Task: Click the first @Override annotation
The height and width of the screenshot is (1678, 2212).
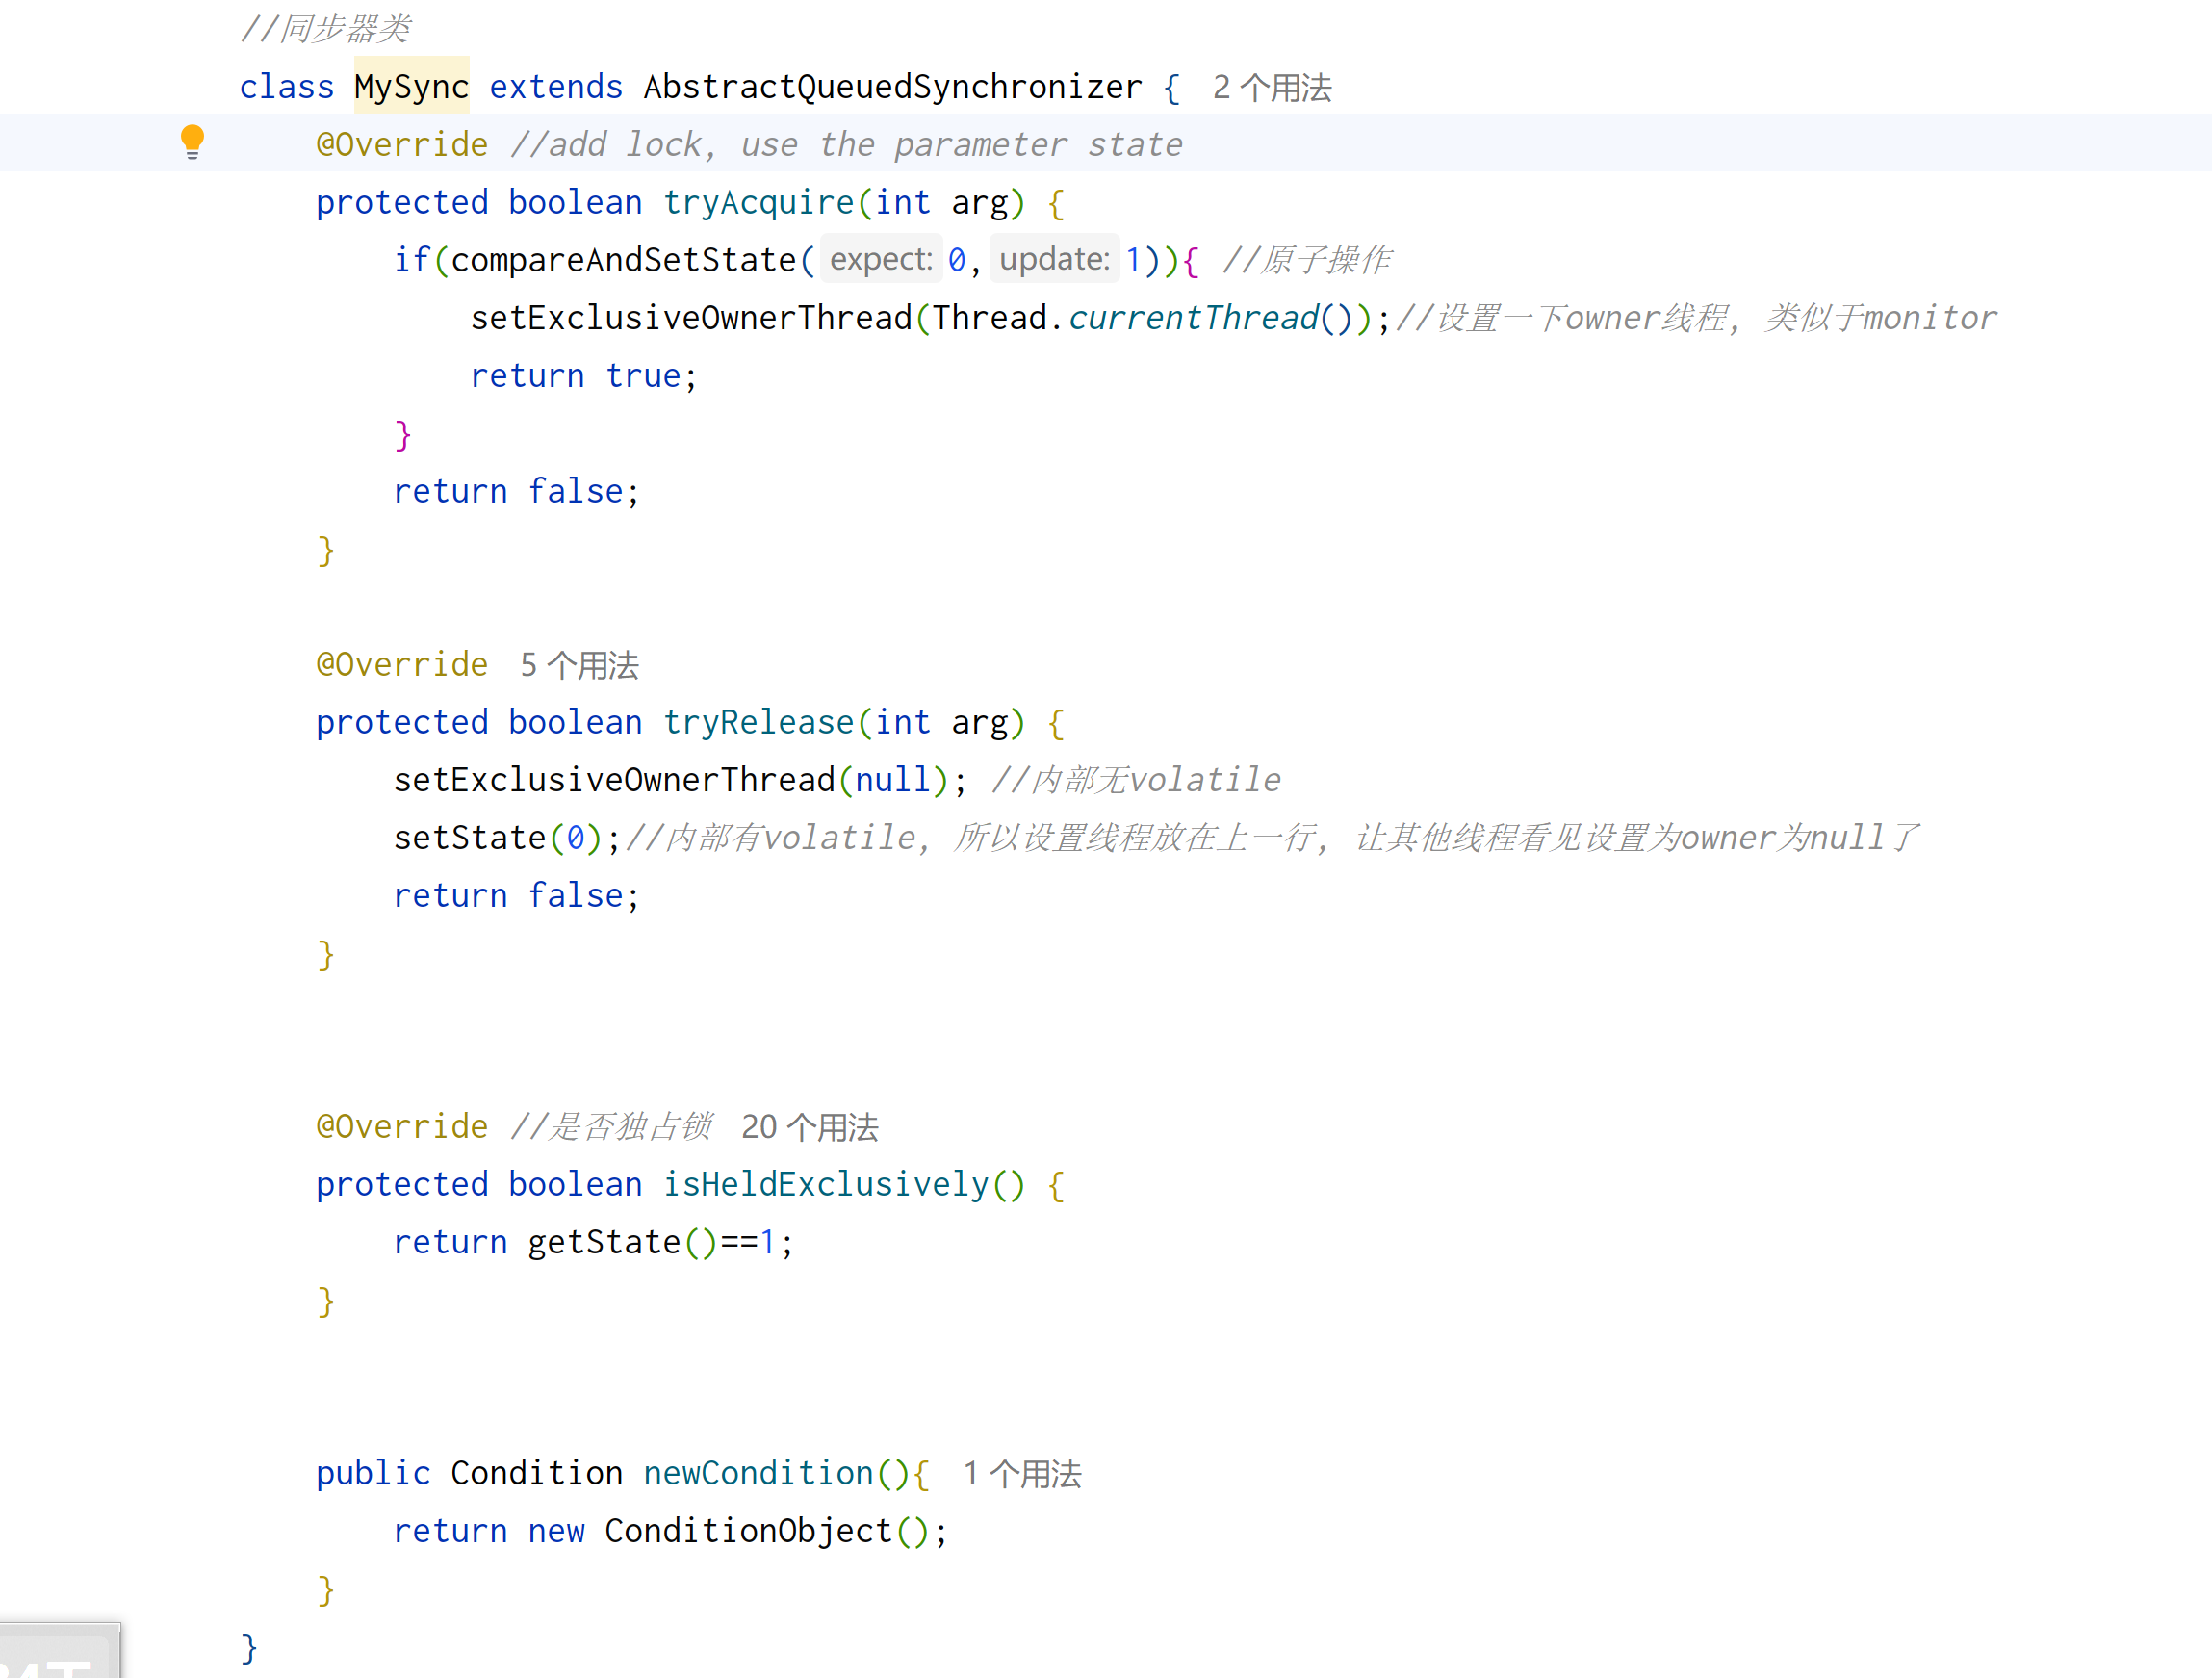Action: click(x=402, y=145)
